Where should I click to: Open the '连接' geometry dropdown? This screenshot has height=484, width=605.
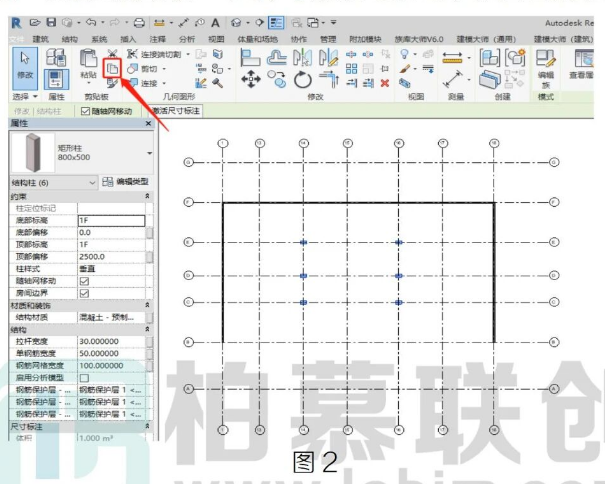[x=164, y=83]
